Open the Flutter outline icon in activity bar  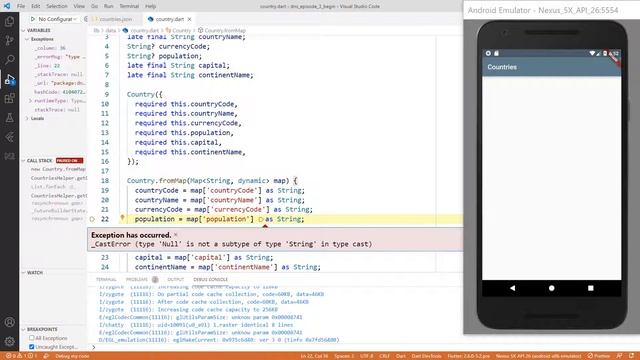click(x=9, y=137)
